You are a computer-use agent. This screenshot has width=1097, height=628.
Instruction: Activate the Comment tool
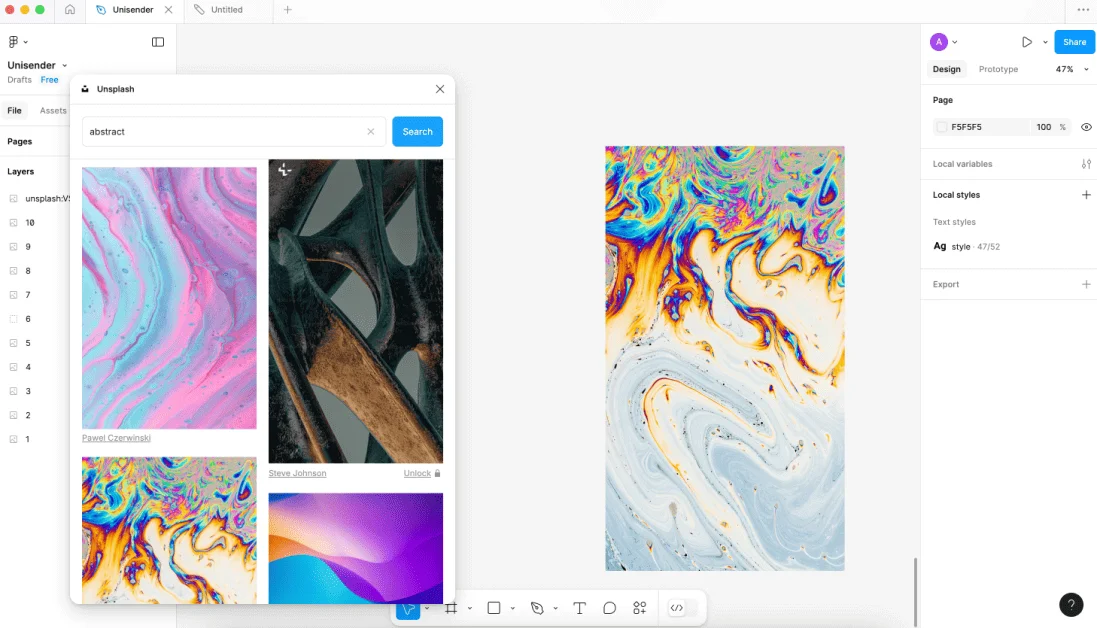(609, 608)
